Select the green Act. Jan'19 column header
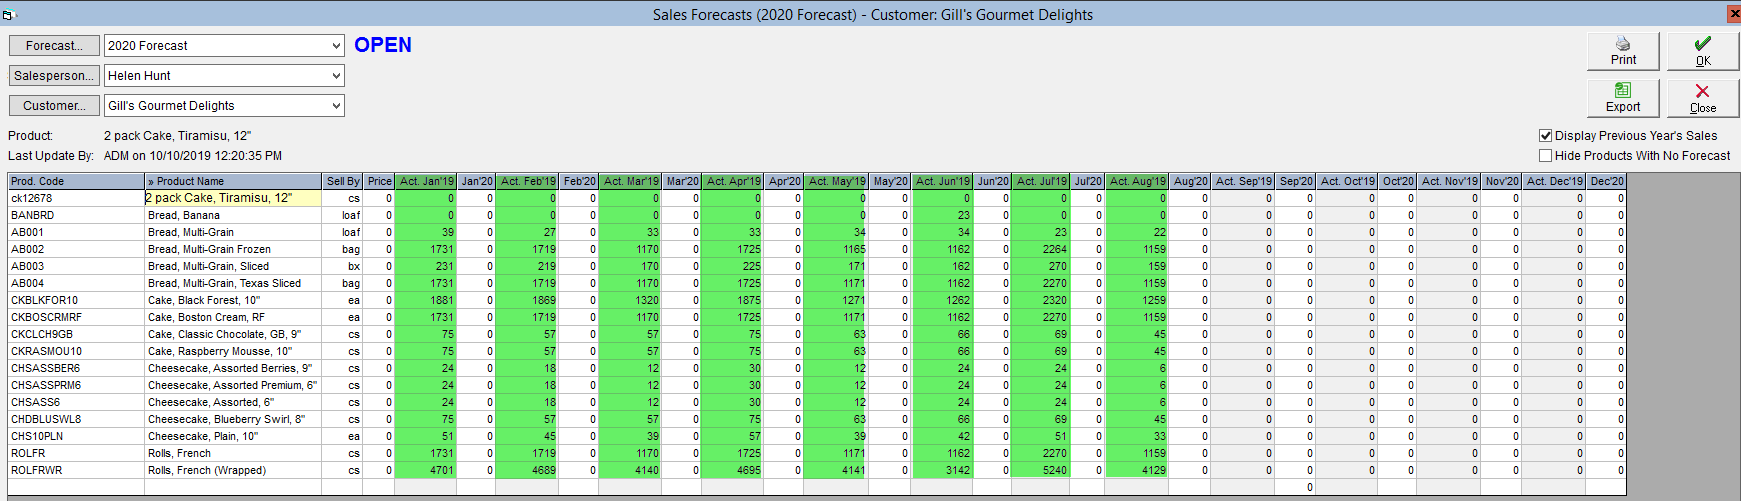The width and height of the screenshot is (1741, 501). pos(426,181)
